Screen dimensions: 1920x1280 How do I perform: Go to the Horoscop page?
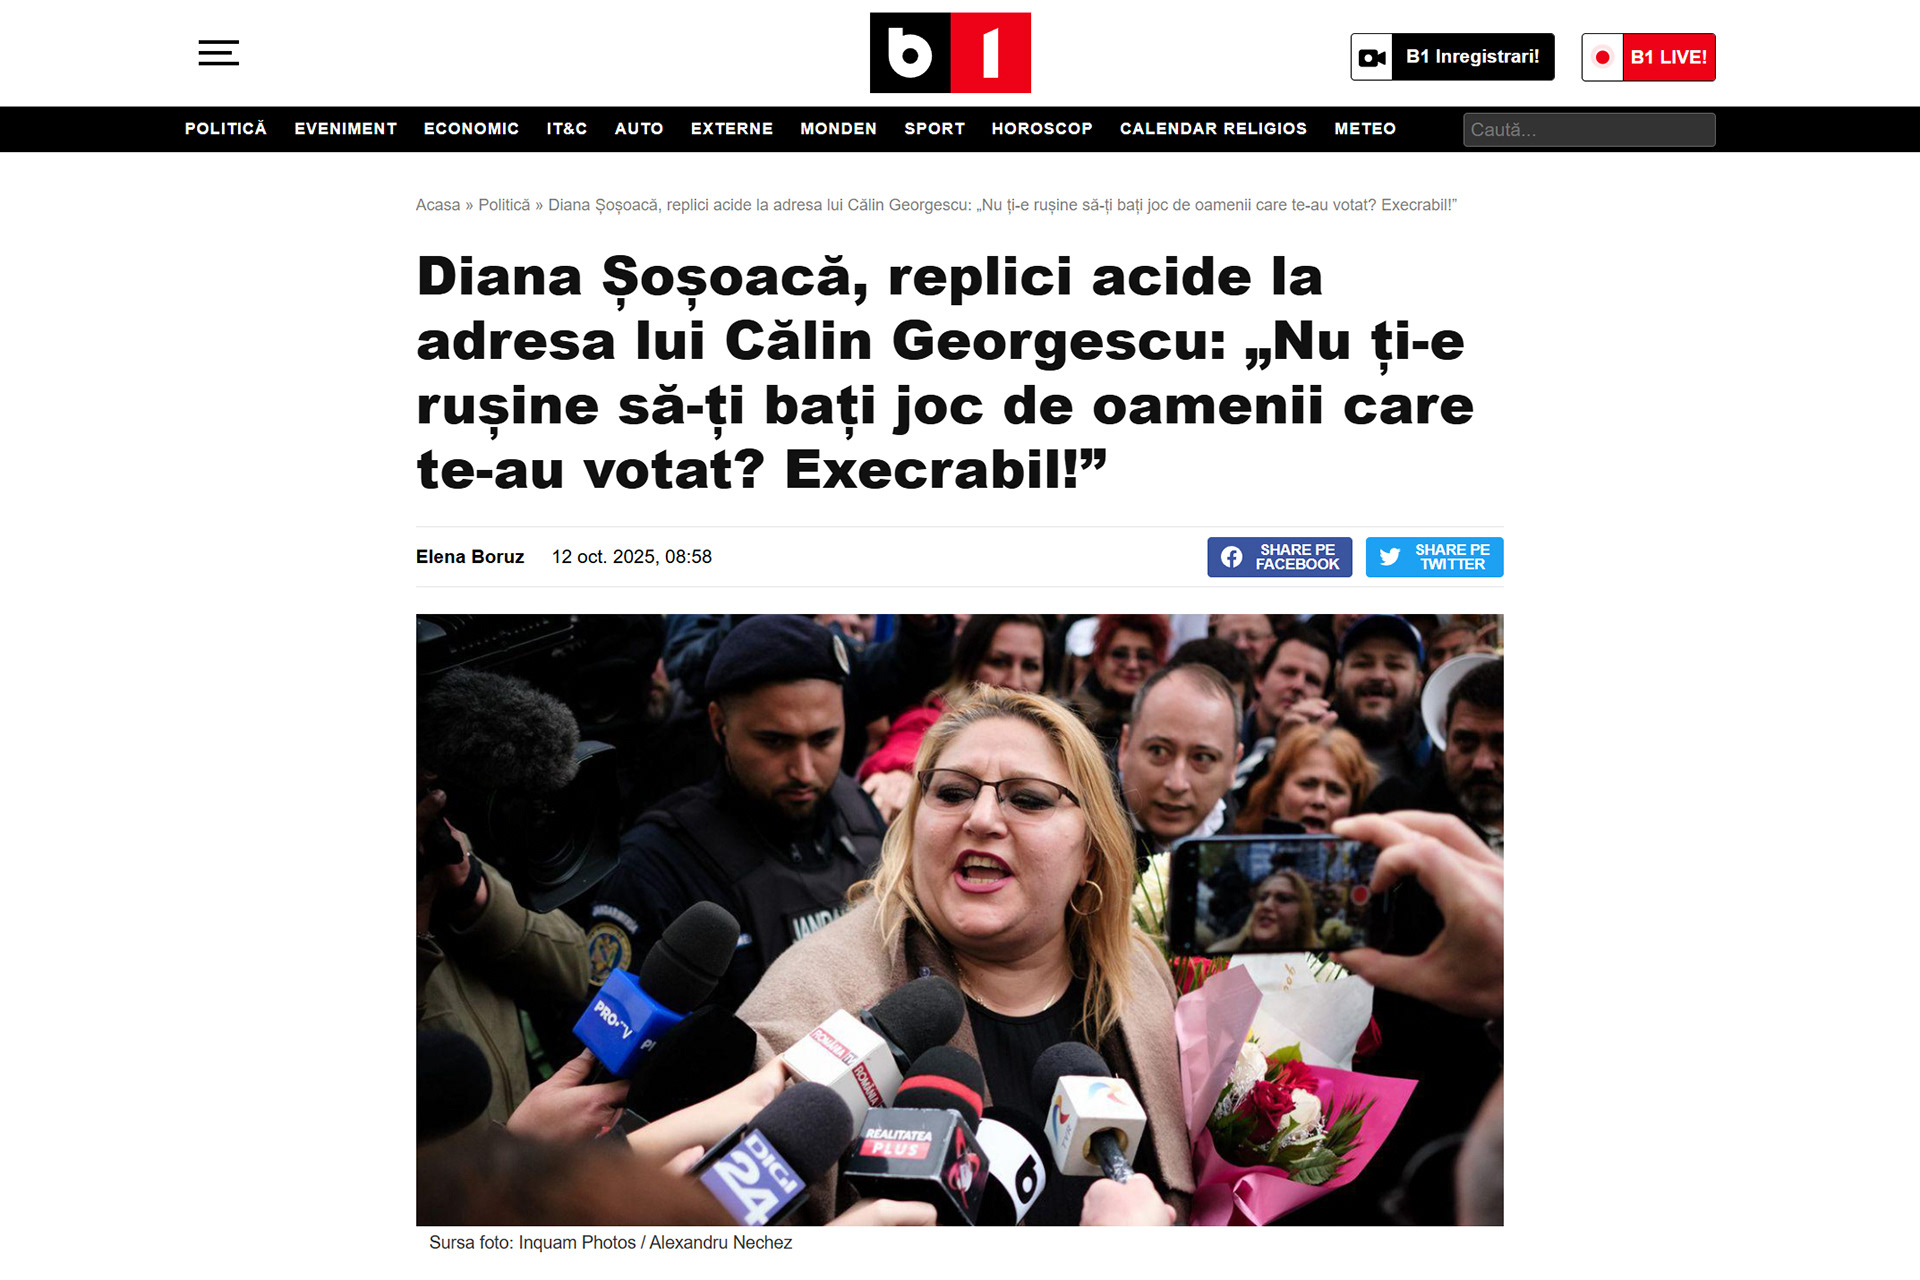click(x=1042, y=129)
